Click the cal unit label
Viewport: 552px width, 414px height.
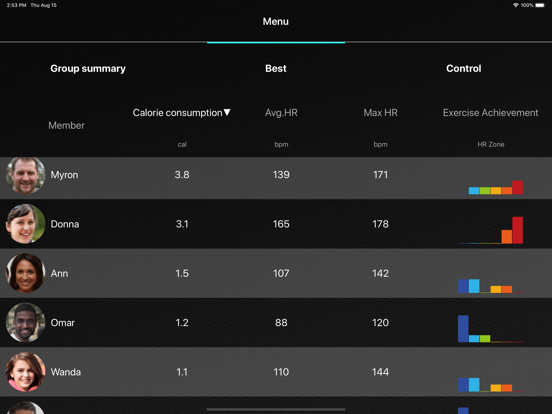click(x=182, y=144)
